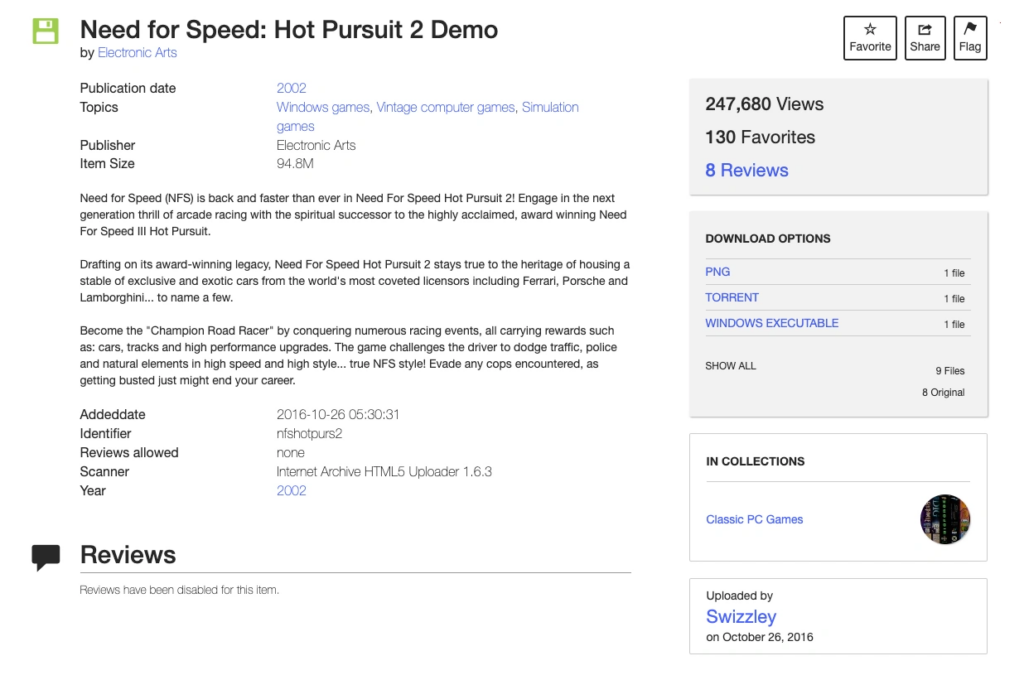
Task: Open the Electronic Arts author link
Action: (137, 53)
